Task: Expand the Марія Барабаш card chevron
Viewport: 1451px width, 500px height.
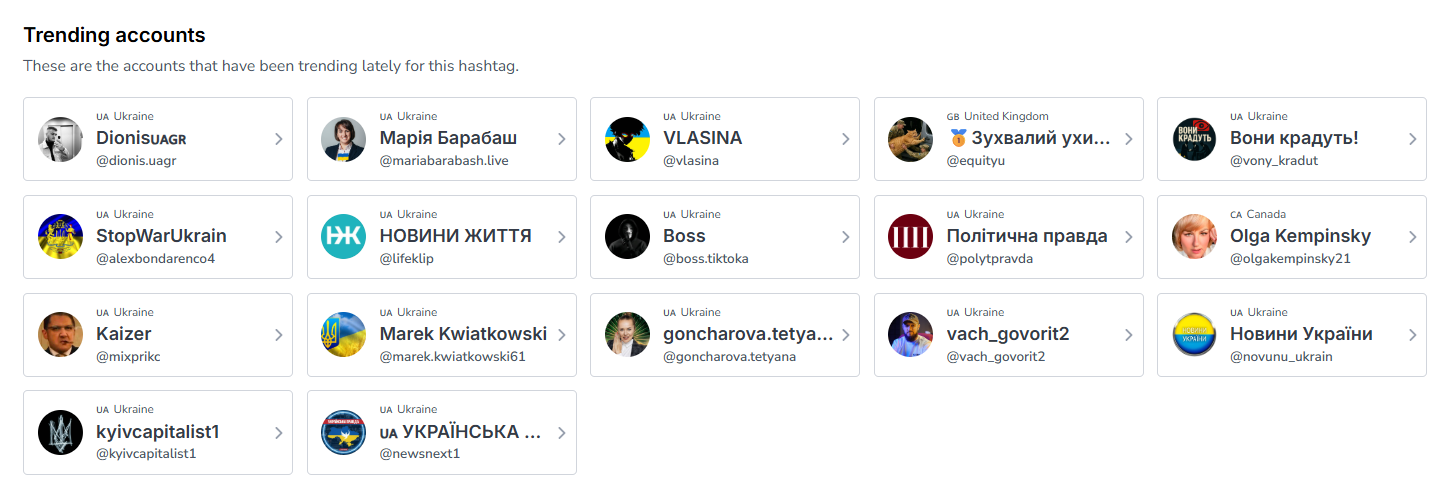Action: coord(562,139)
